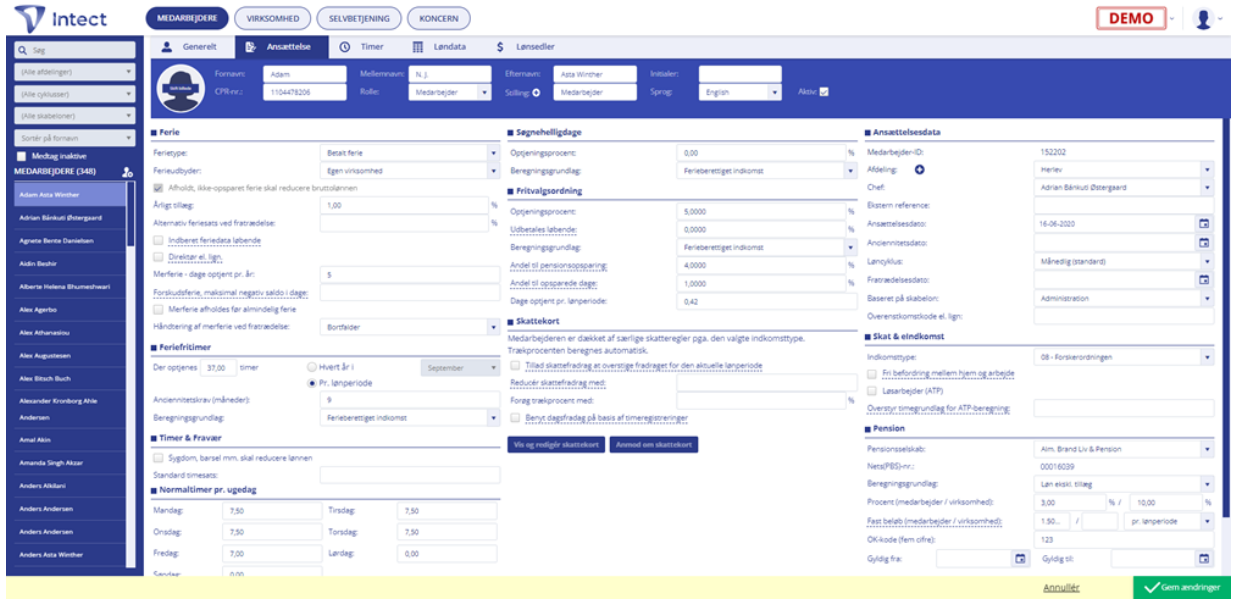Enable Sygdom, barsel mm. skal reducere lønnen
The image size is (1233, 602).
(x=159, y=457)
